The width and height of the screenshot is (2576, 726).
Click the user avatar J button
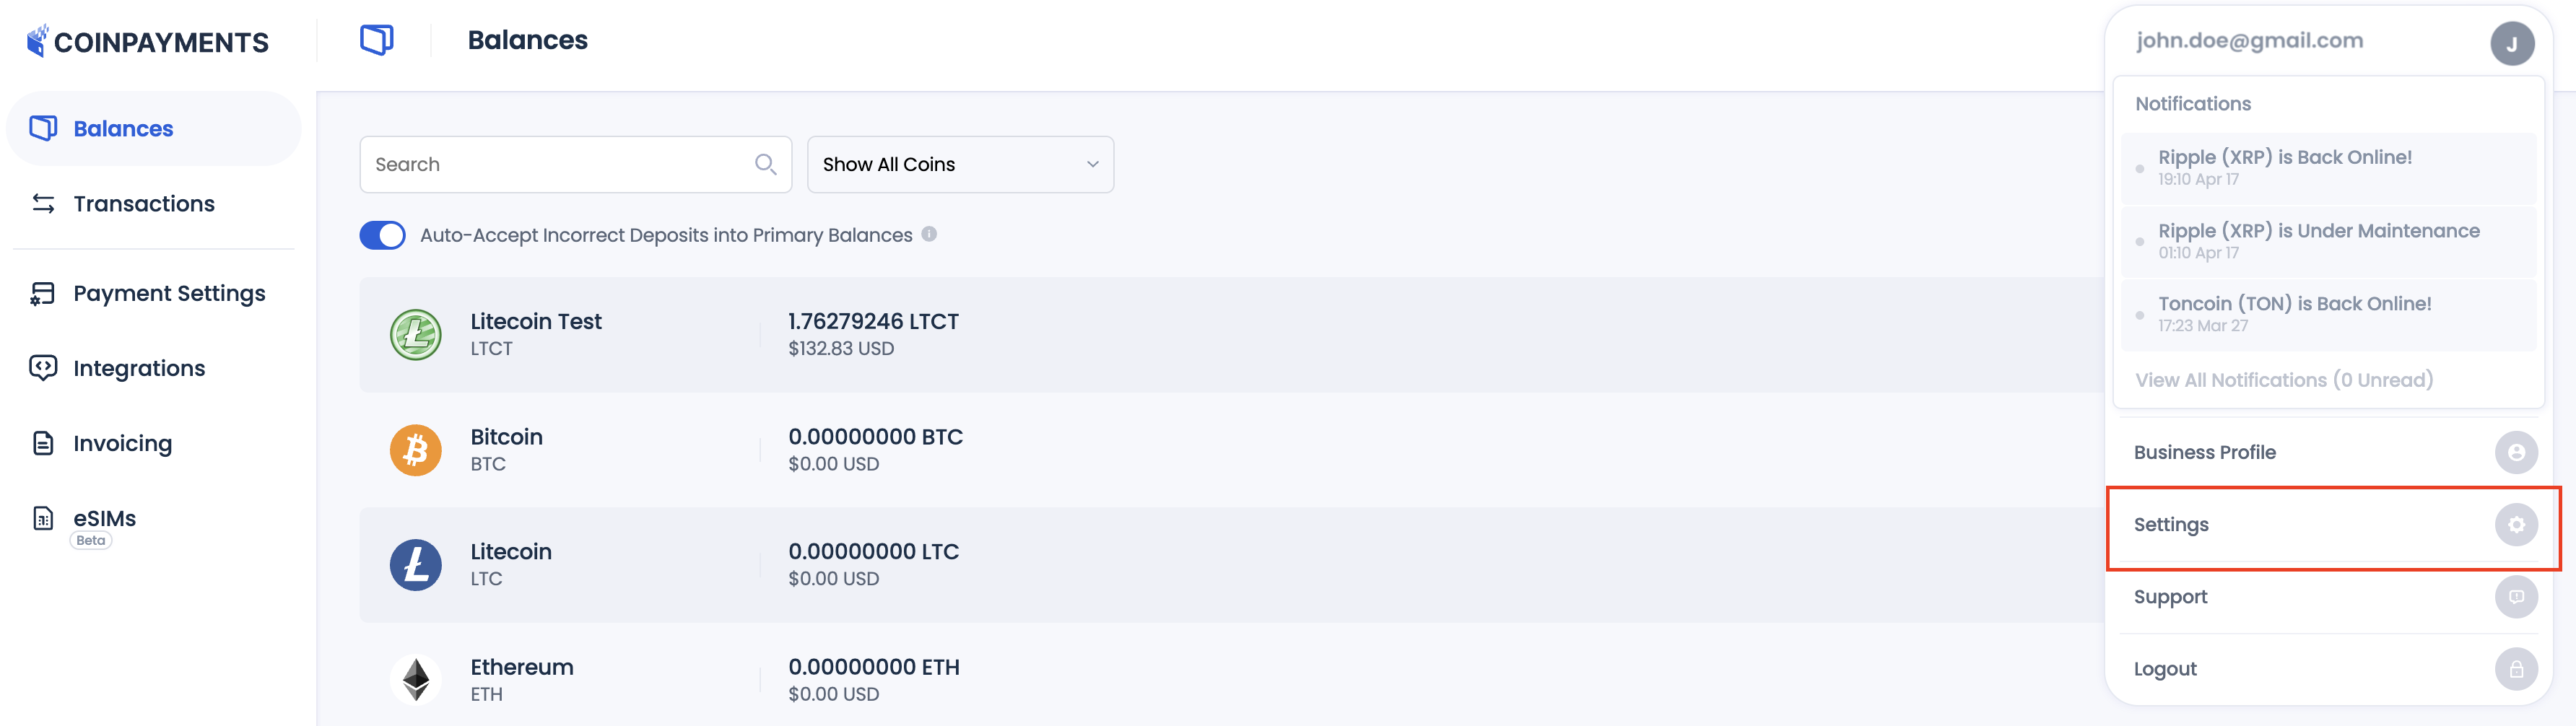2512,44
